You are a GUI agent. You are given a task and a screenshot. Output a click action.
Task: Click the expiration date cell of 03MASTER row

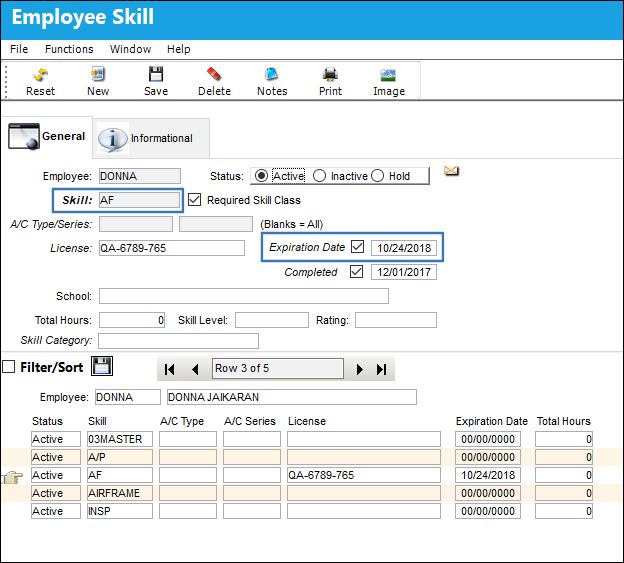pyautogui.click(x=488, y=439)
